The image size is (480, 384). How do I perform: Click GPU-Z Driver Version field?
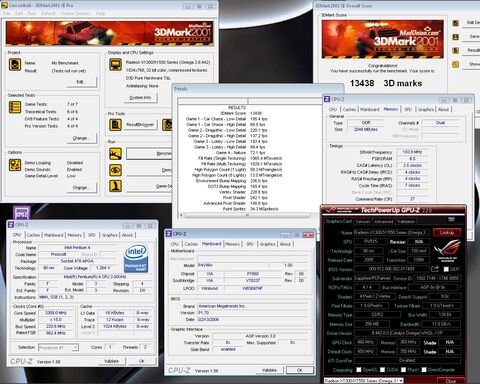(x=407, y=333)
